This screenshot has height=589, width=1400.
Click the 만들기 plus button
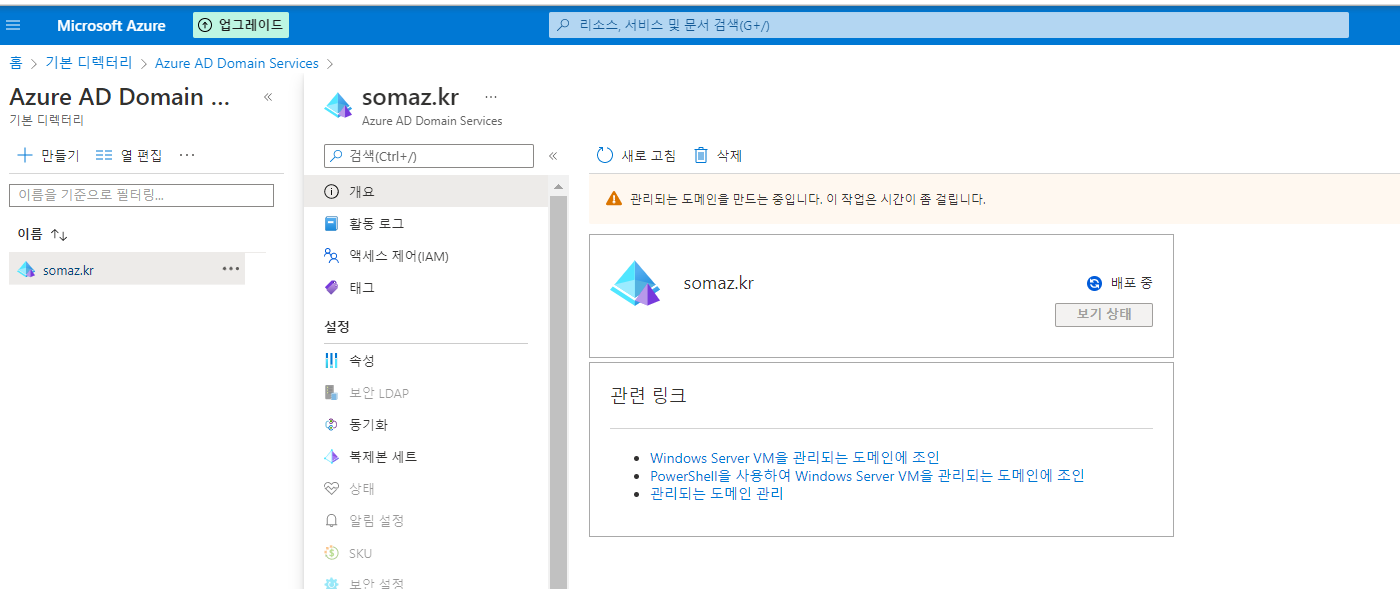point(49,155)
